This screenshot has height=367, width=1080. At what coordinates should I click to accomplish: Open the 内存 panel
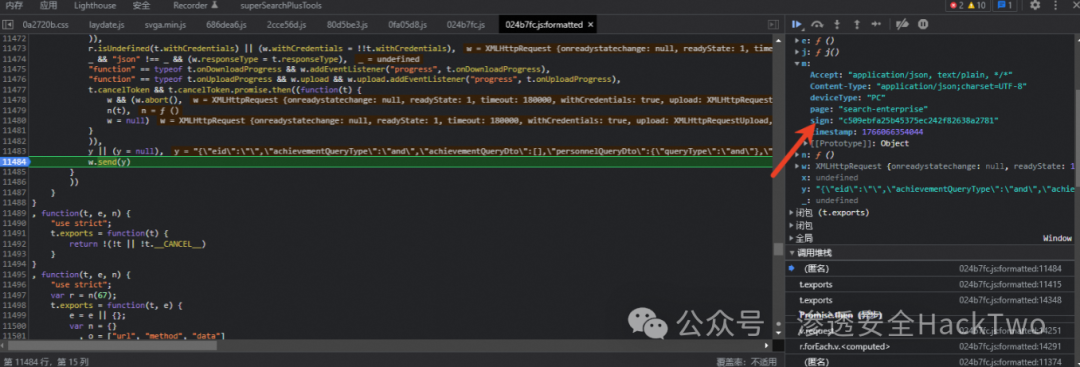pos(14,6)
